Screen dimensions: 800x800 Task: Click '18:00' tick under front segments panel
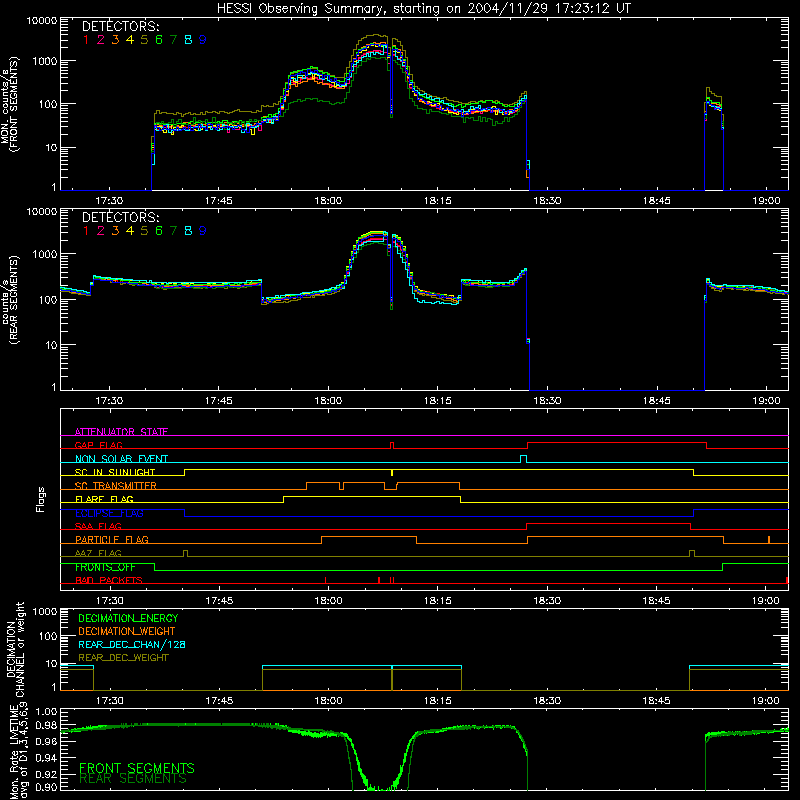coord(328,201)
